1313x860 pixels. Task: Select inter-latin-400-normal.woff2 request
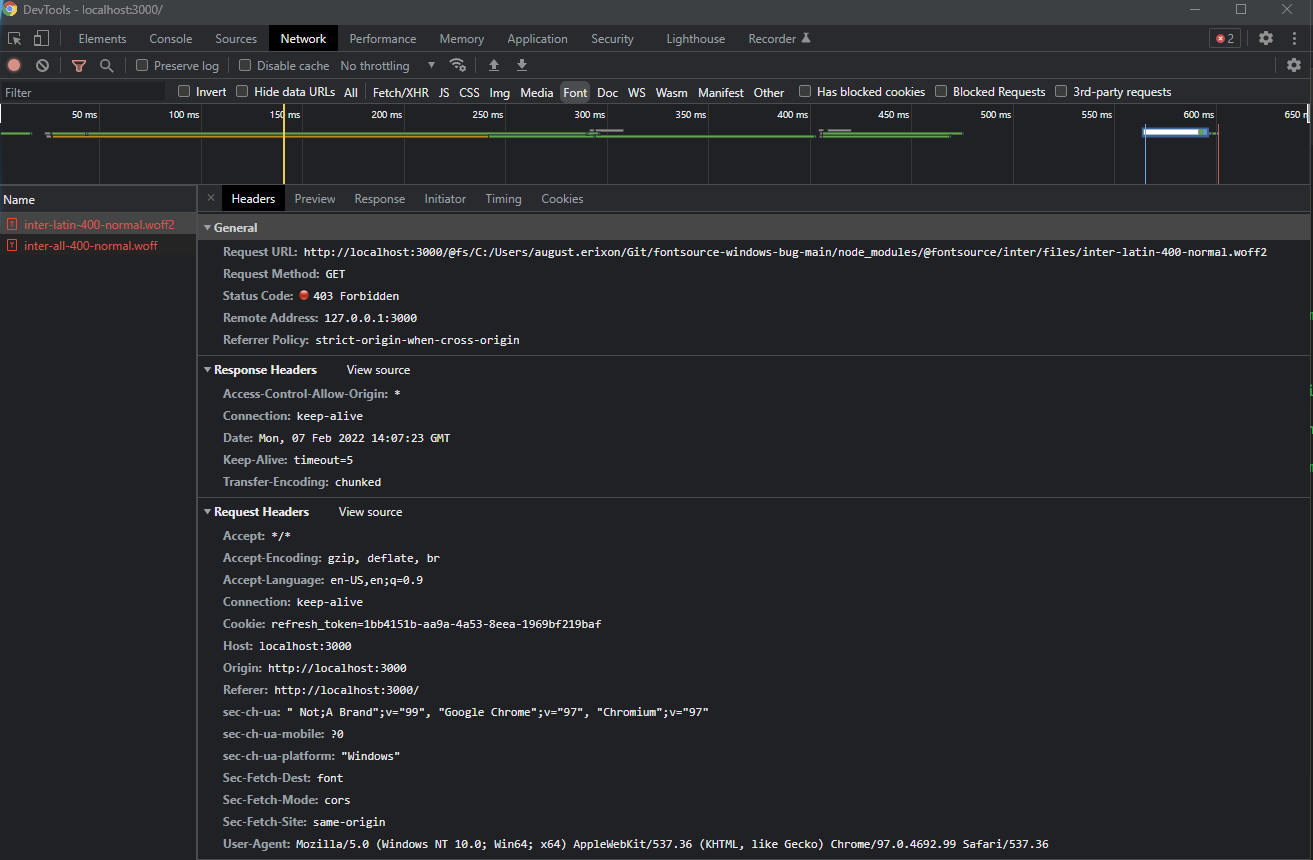98,224
